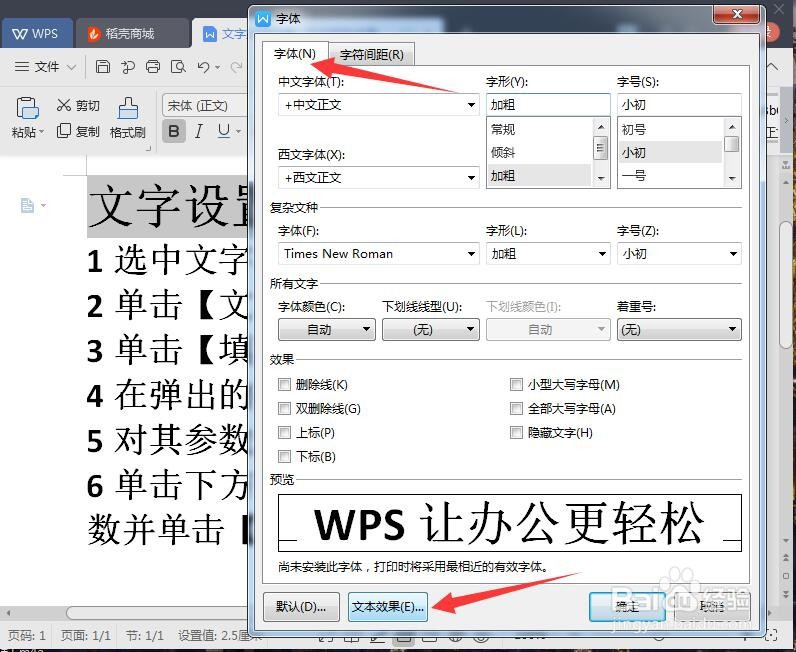Enable the 隐藏文字(H) checkbox
This screenshot has width=796, height=652.
(516, 433)
